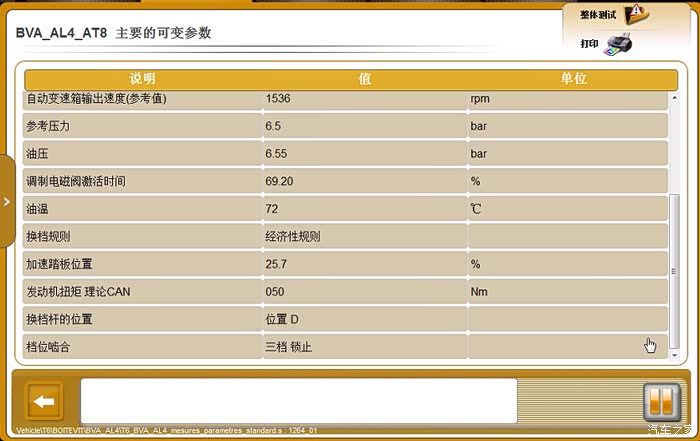Click the 说明 column header
Screen dimensions: 700x441
143,79
